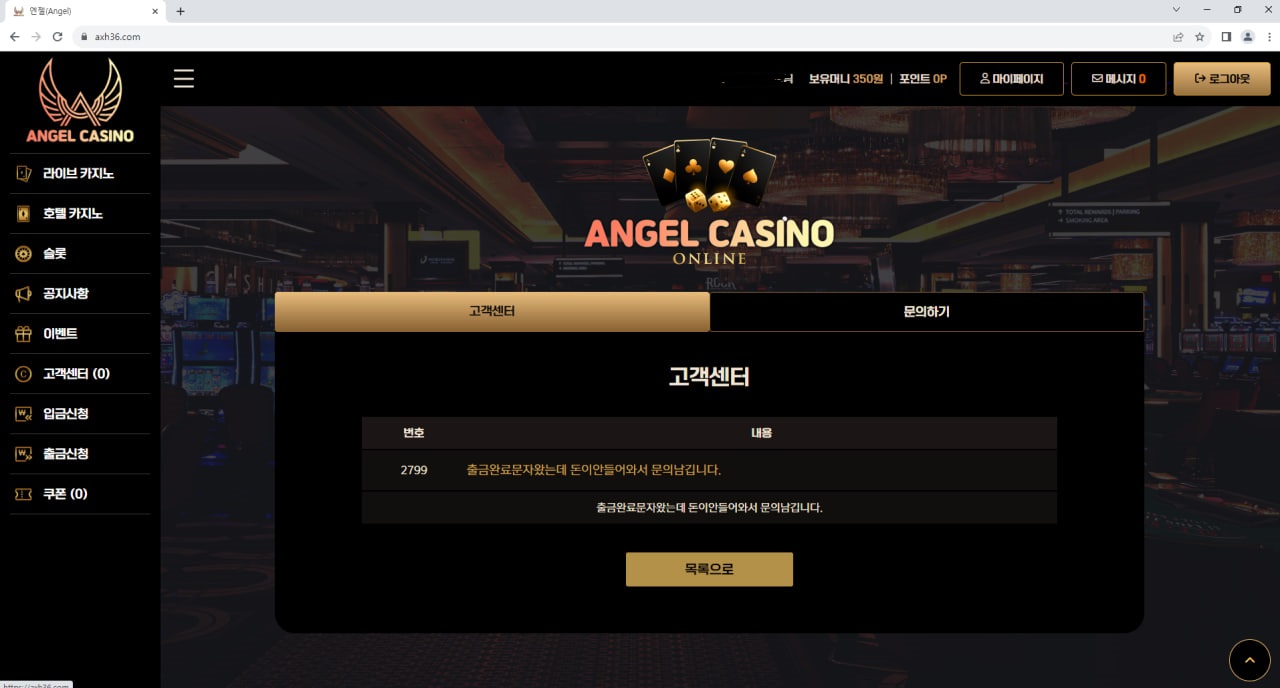
Task: Open the 슬롯 sidebar item
Action: 80,253
